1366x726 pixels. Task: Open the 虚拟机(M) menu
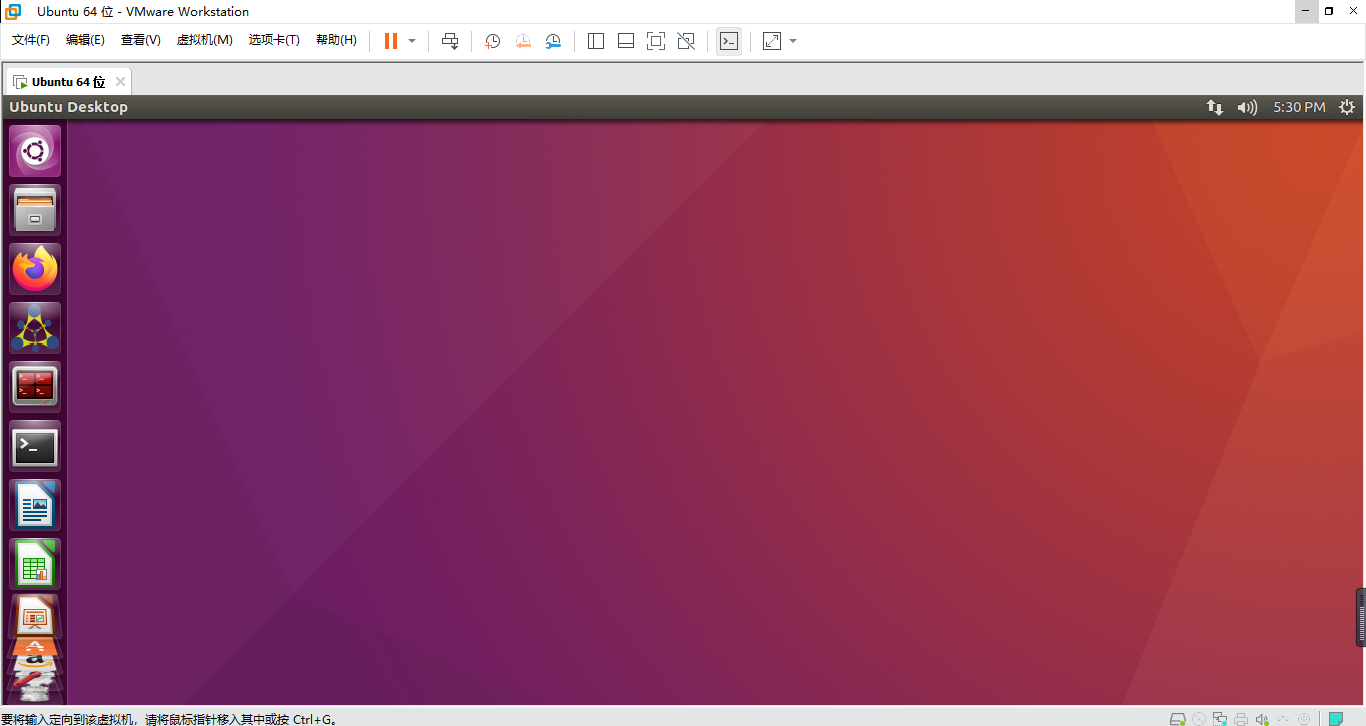204,40
